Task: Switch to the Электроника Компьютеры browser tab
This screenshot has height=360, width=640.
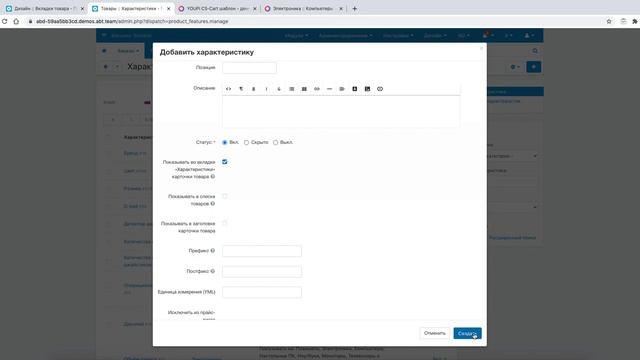Action: click(x=302, y=9)
